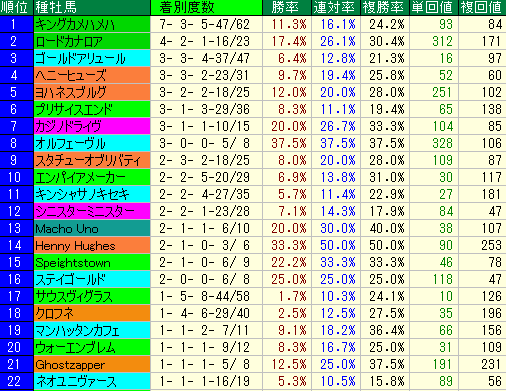Sort by the 勝率 column header
The width and height of the screenshot is (506, 391).
point(287,7)
